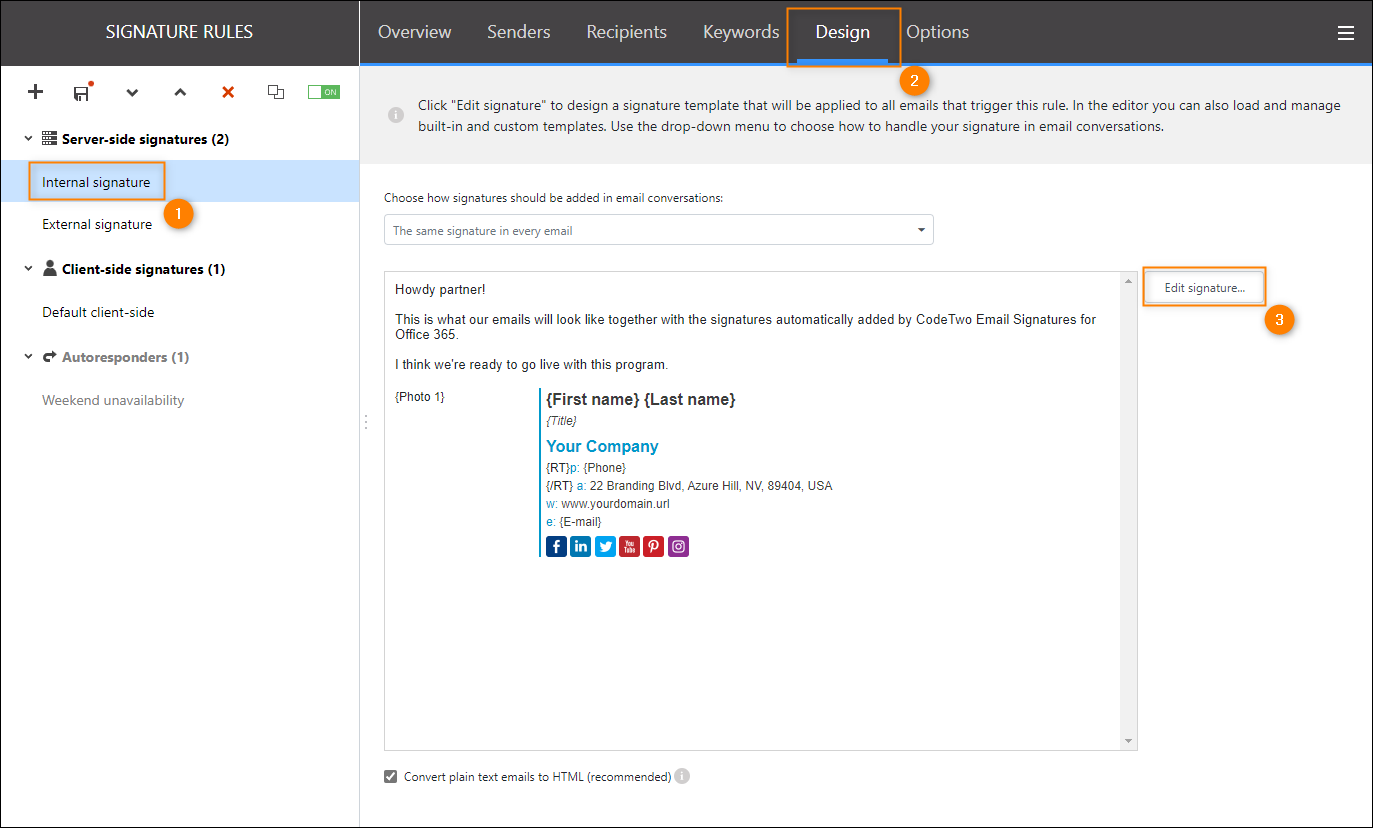
Task: Collapse the Client-side signatures group
Action: tap(28, 269)
